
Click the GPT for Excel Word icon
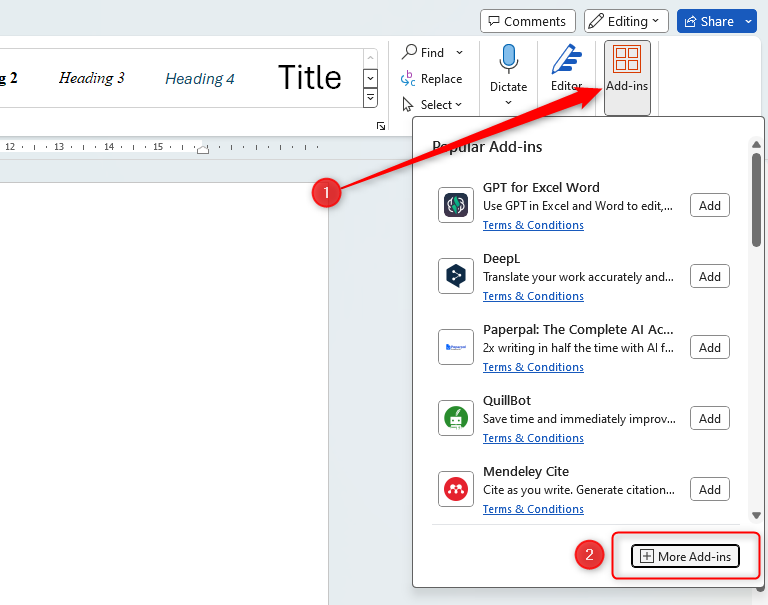tap(456, 205)
